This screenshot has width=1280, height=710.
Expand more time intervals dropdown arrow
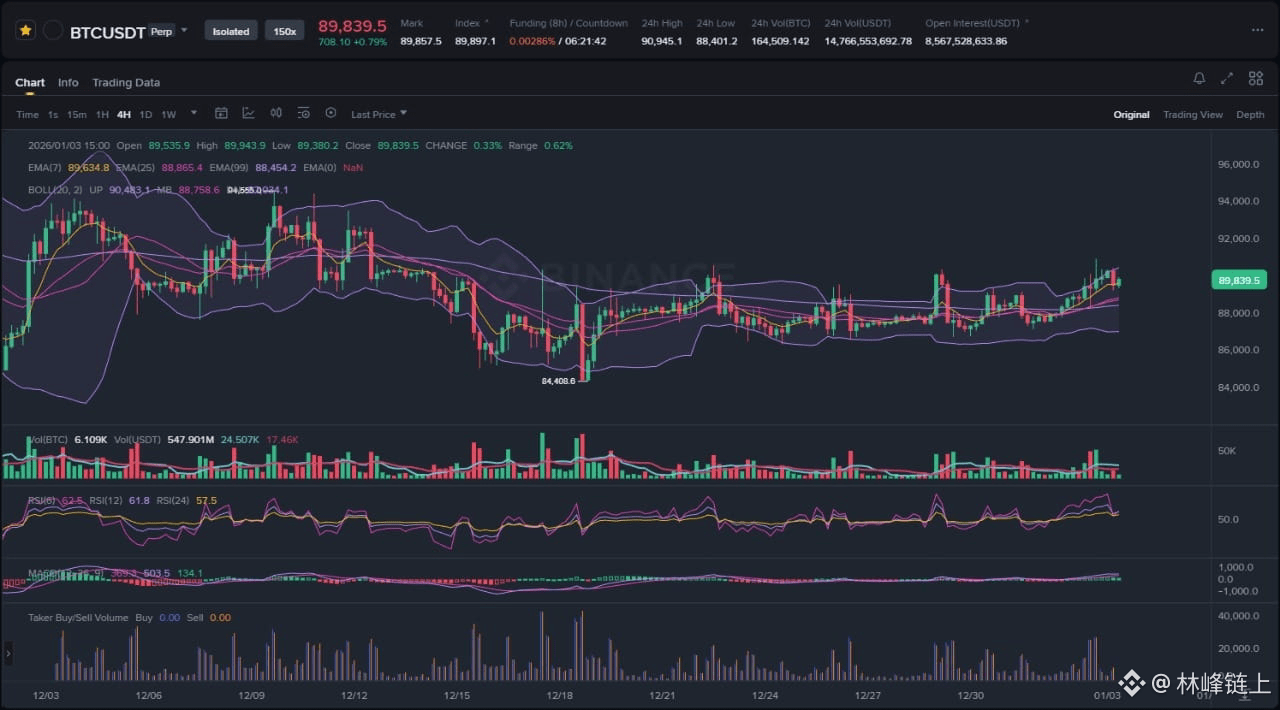click(x=194, y=114)
